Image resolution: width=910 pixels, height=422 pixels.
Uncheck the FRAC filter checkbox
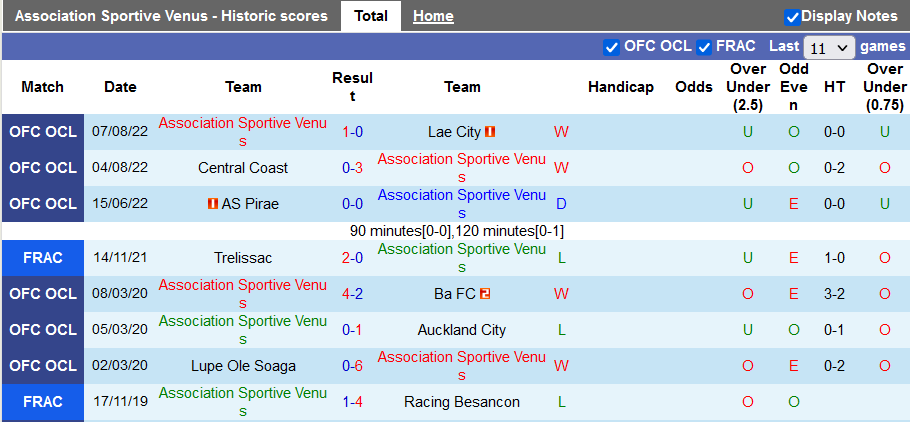click(x=704, y=47)
